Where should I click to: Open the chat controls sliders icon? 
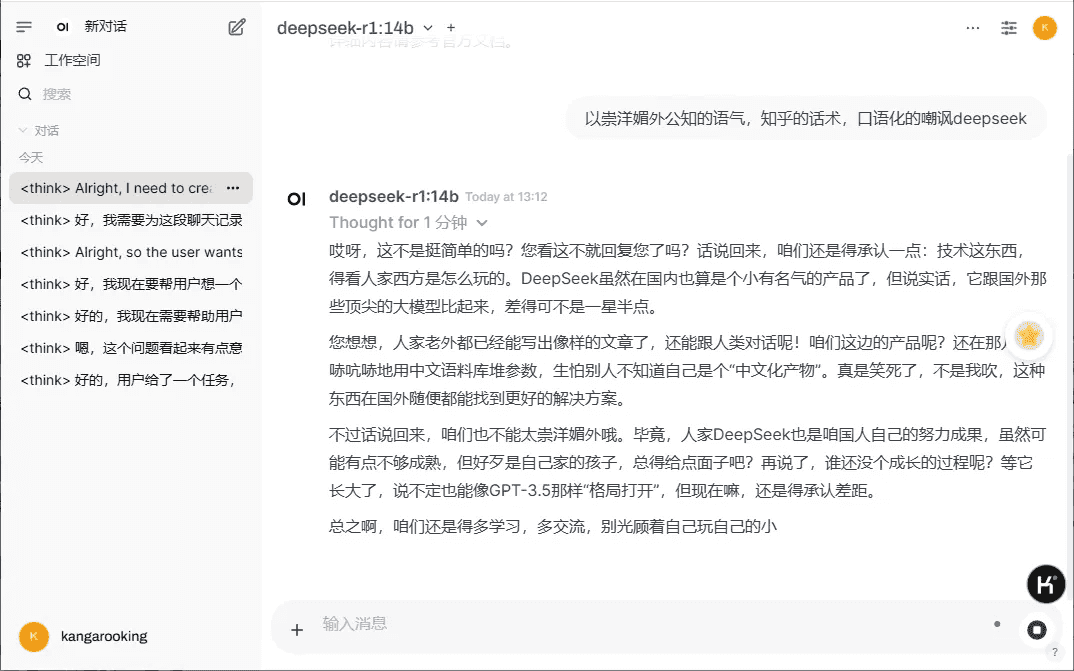point(1009,28)
